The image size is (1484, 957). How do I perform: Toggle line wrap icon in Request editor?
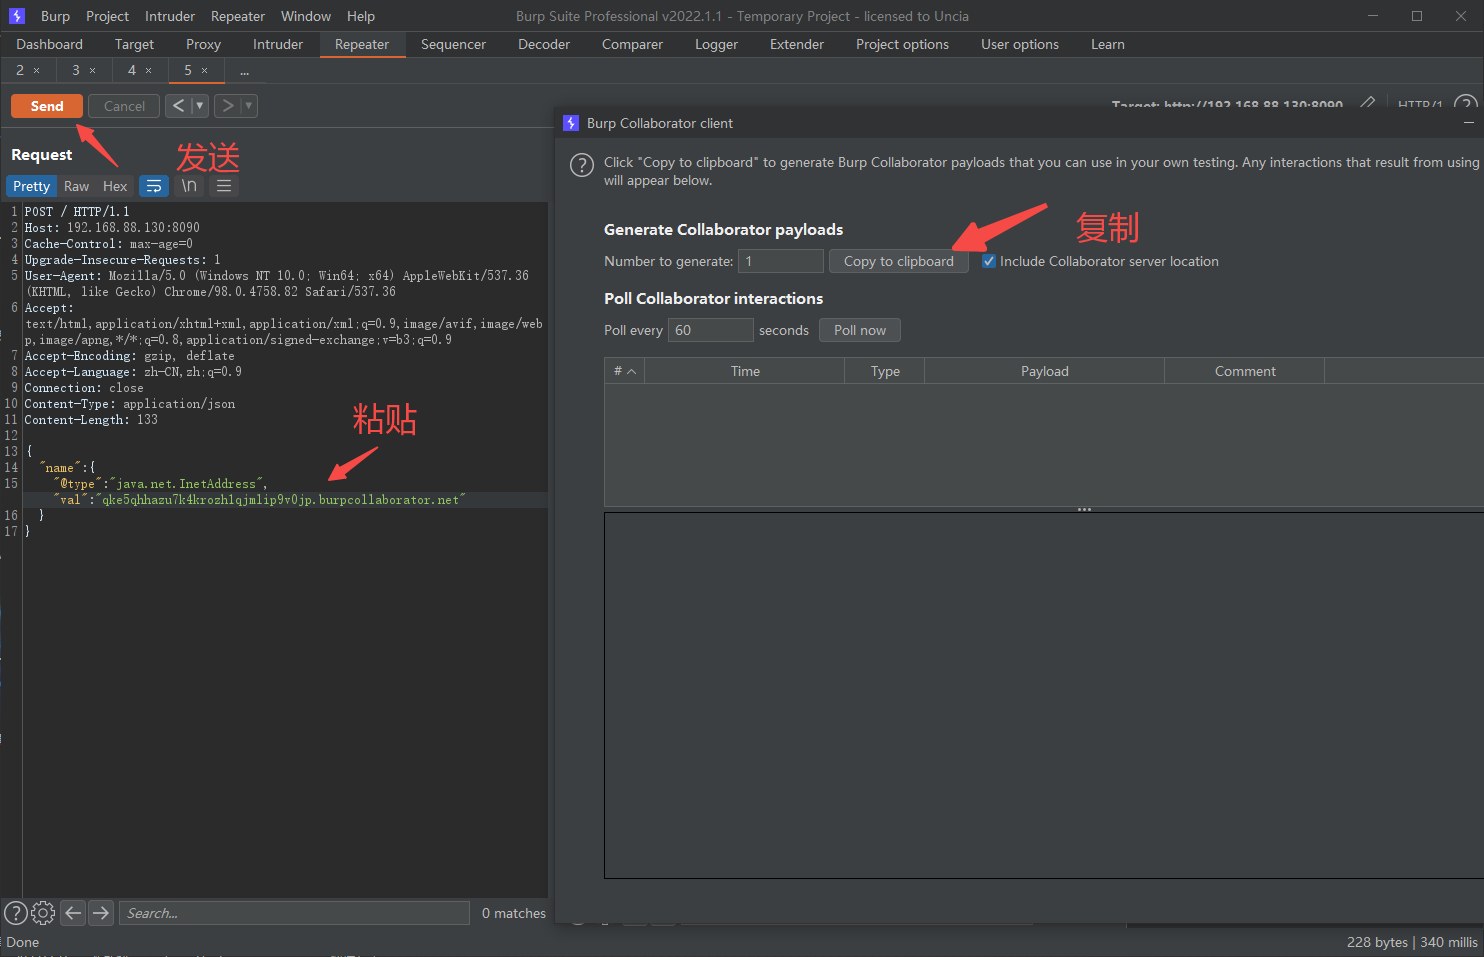pos(154,186)
